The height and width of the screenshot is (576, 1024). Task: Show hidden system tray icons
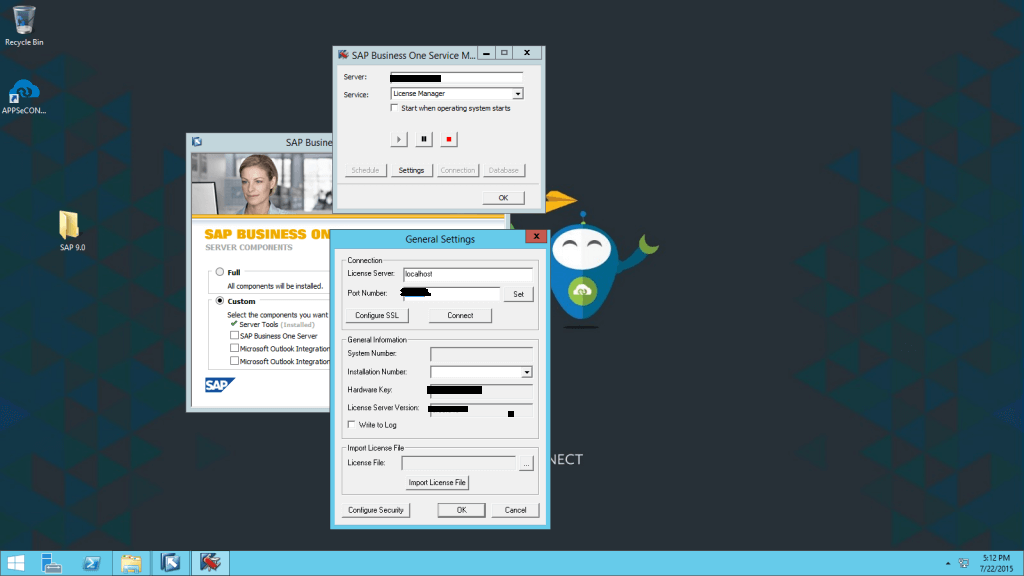pyautogui.click(x=948, y=563)
